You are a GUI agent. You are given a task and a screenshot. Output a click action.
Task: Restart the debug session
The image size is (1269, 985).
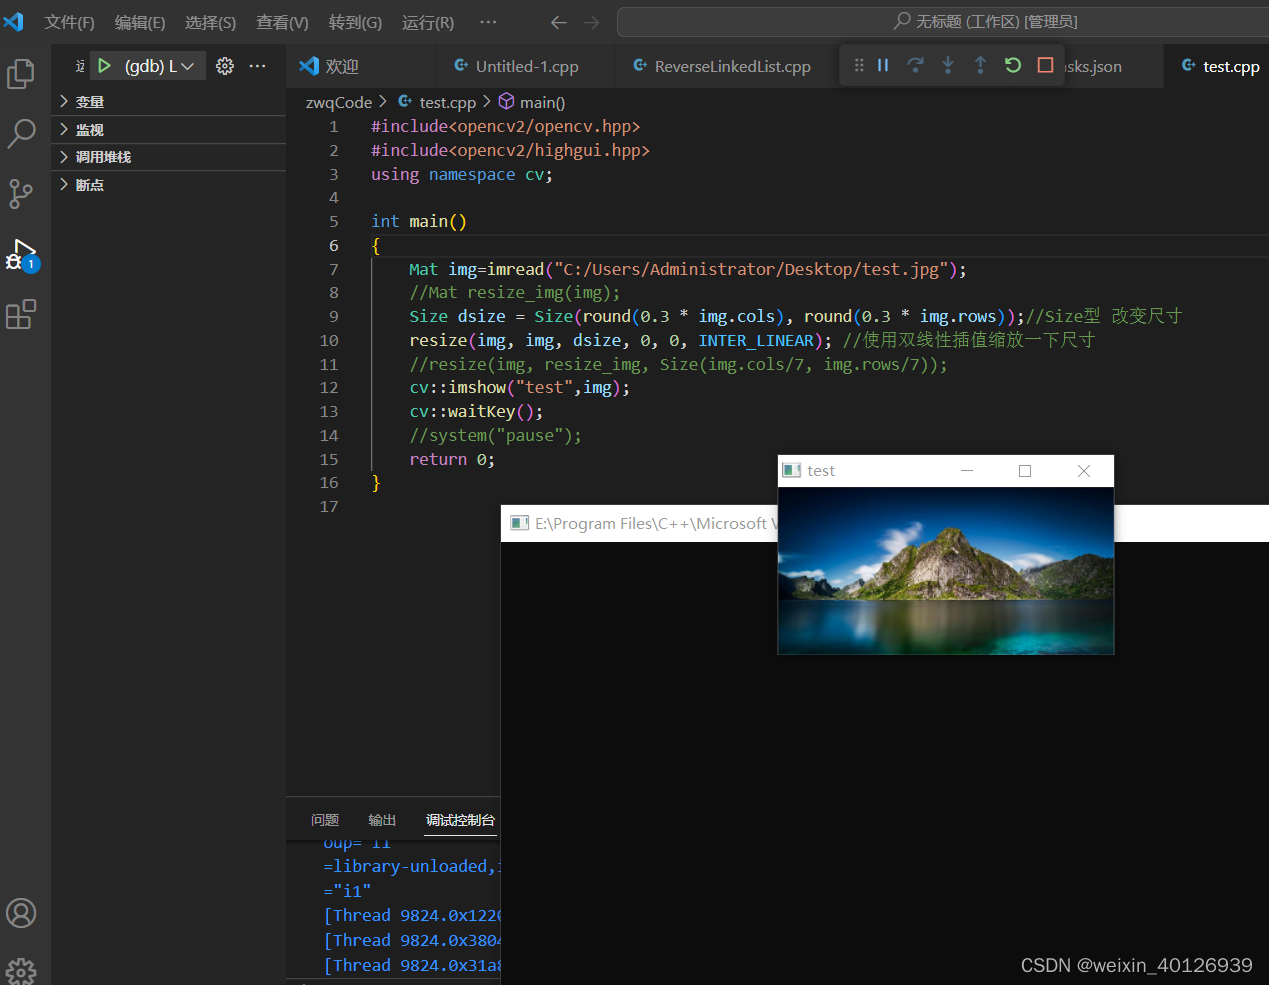click(x=1013, y=65)
